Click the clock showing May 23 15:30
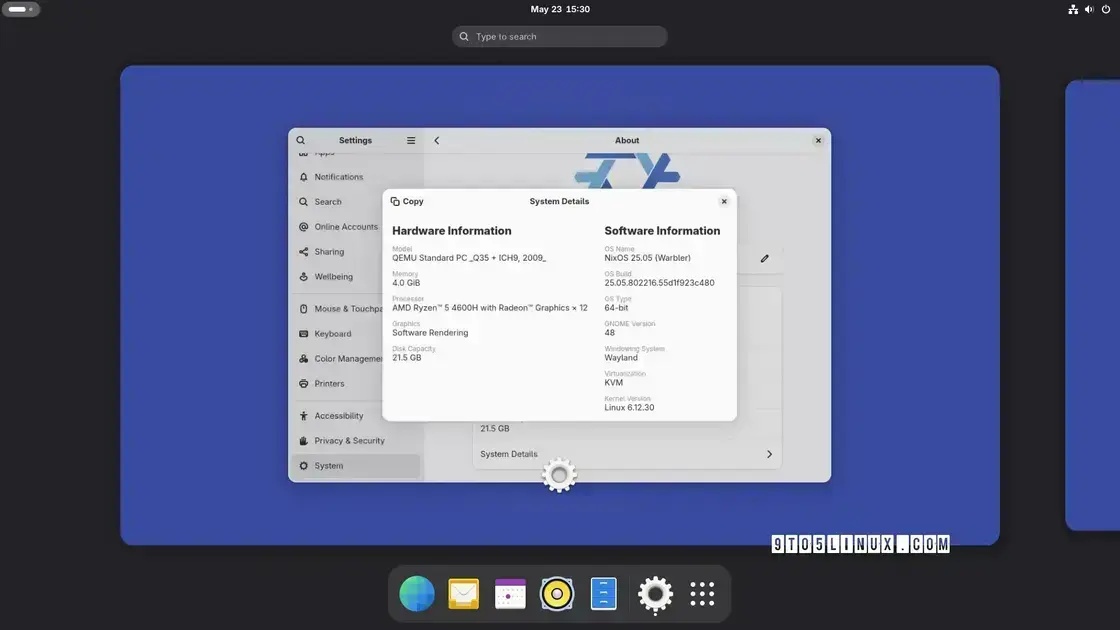Viewport: 1120px width, 630px height. pyautogui.click(x=560, y=9)
